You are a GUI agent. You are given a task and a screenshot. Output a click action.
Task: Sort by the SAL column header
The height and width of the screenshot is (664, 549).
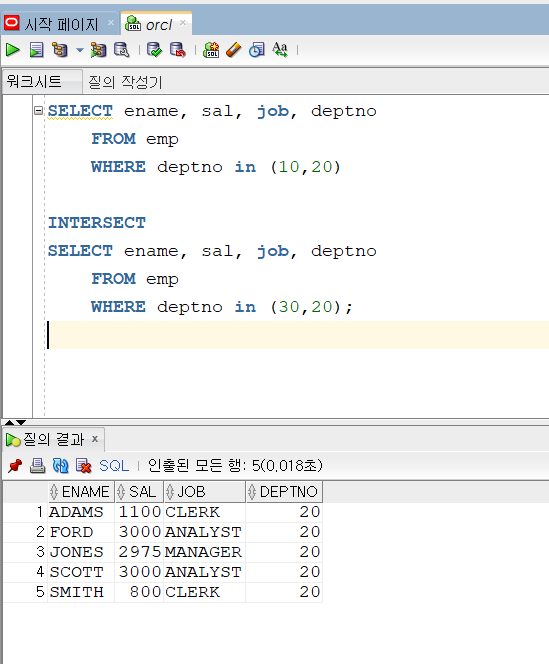[139, 492]
